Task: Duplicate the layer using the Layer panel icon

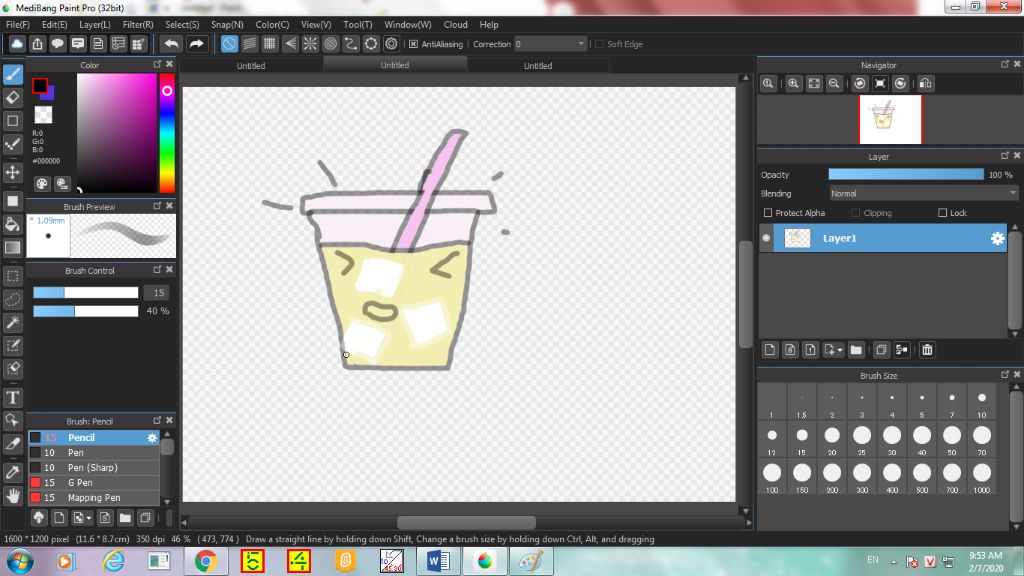Action: (x=881, y=350)
